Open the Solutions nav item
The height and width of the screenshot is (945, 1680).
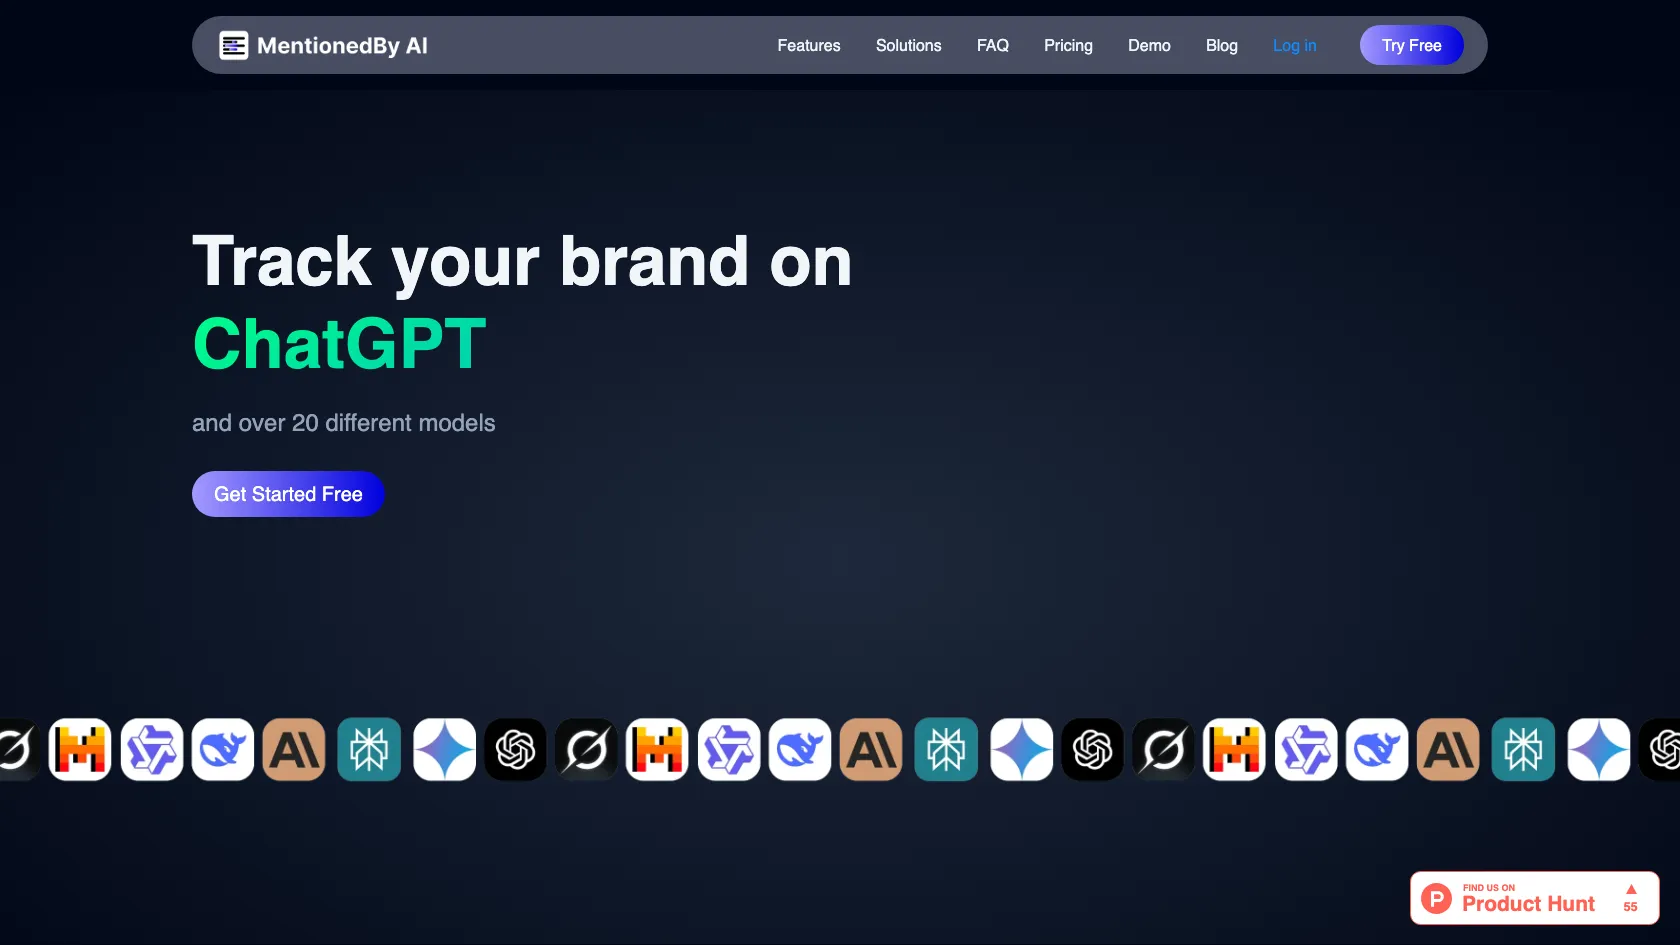(909, 45)
